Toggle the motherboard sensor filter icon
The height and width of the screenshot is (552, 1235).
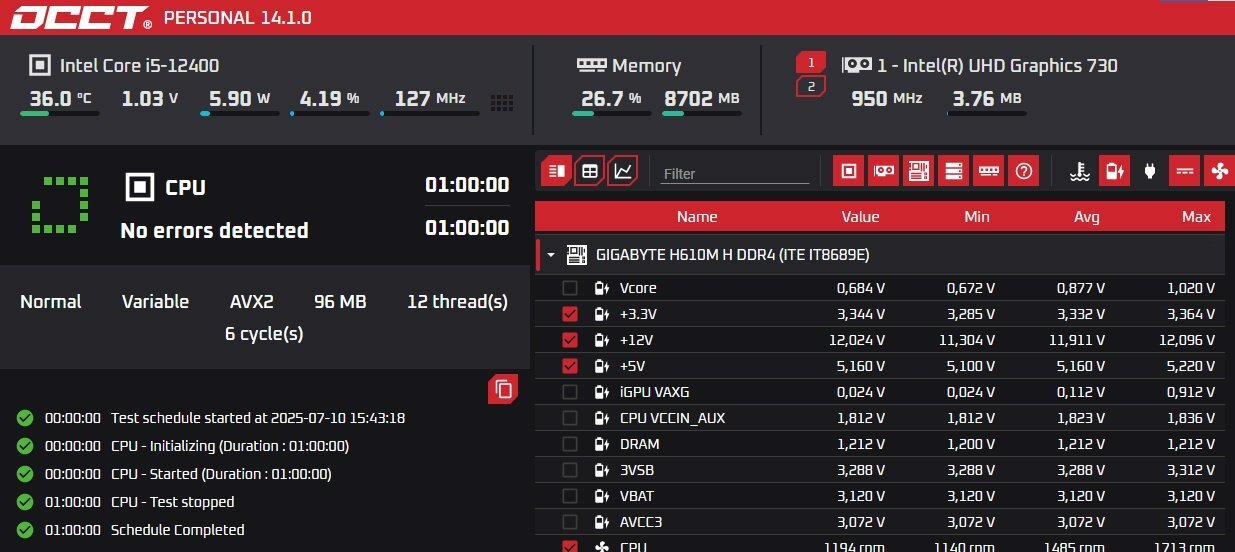919,171
